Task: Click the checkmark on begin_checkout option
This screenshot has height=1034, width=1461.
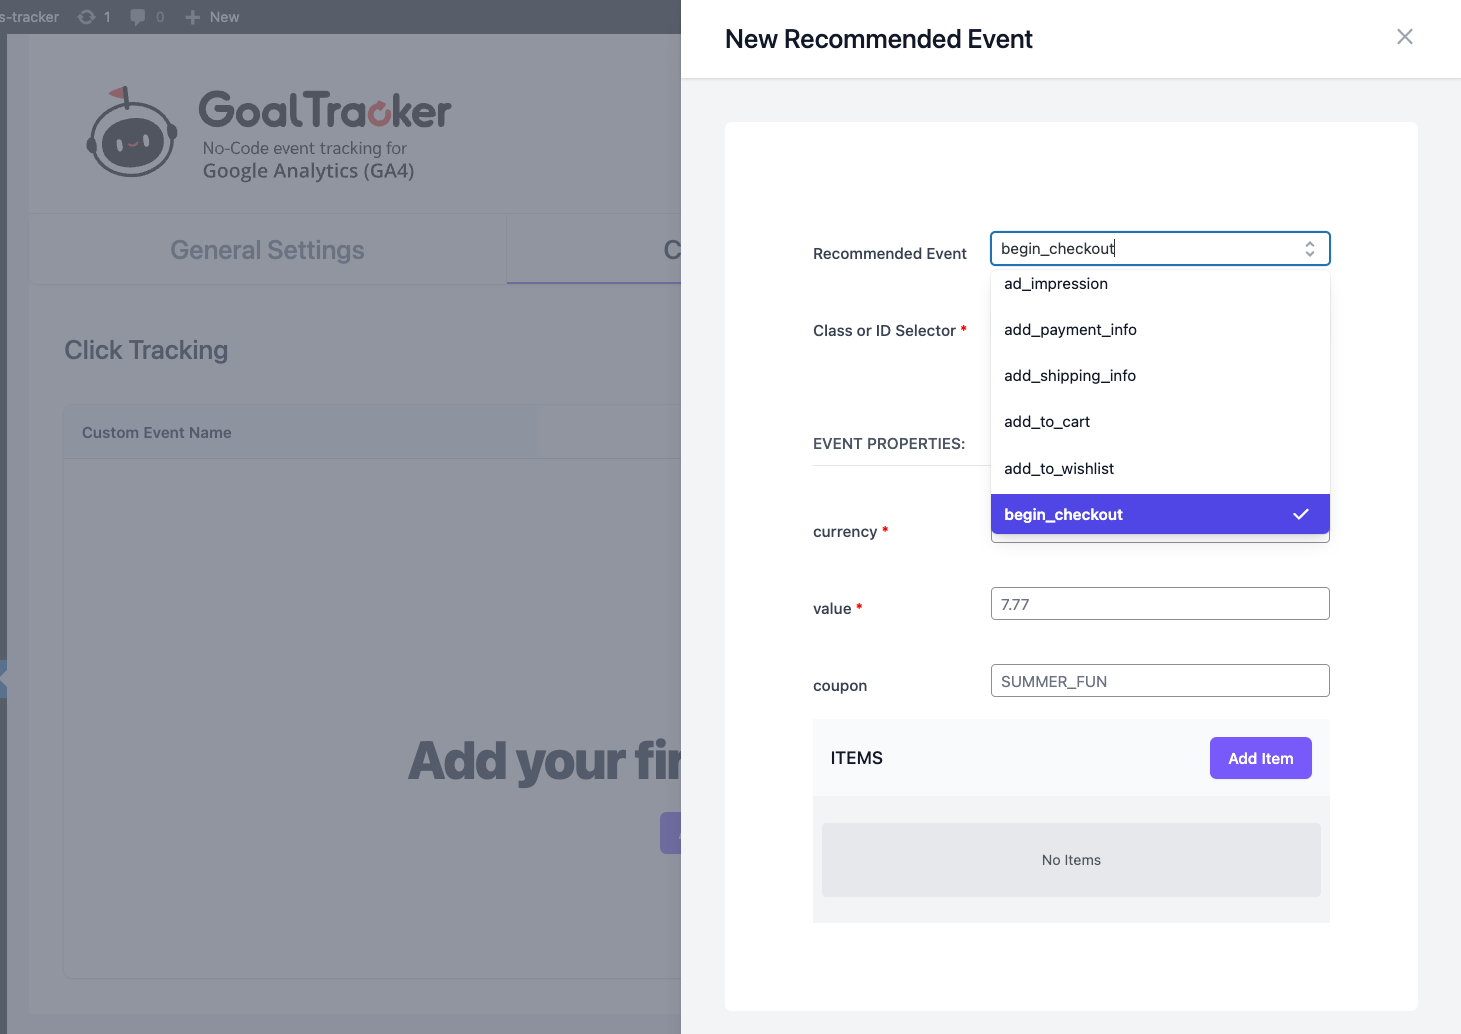Action: click(1300, 514)
